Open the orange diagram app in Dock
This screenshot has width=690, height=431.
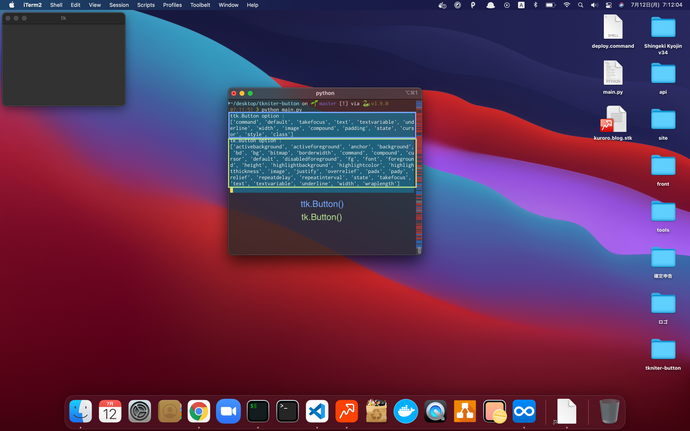tap(465, 411)
